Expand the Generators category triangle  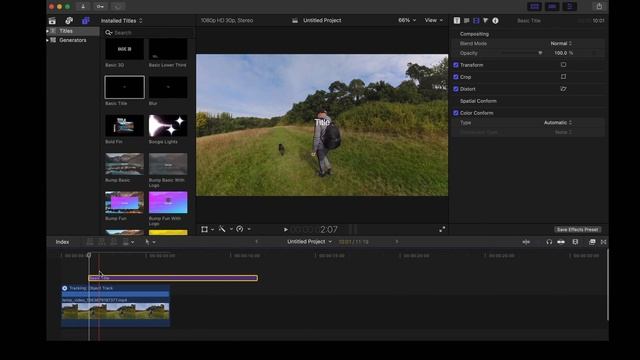click(x=48, y=40)
